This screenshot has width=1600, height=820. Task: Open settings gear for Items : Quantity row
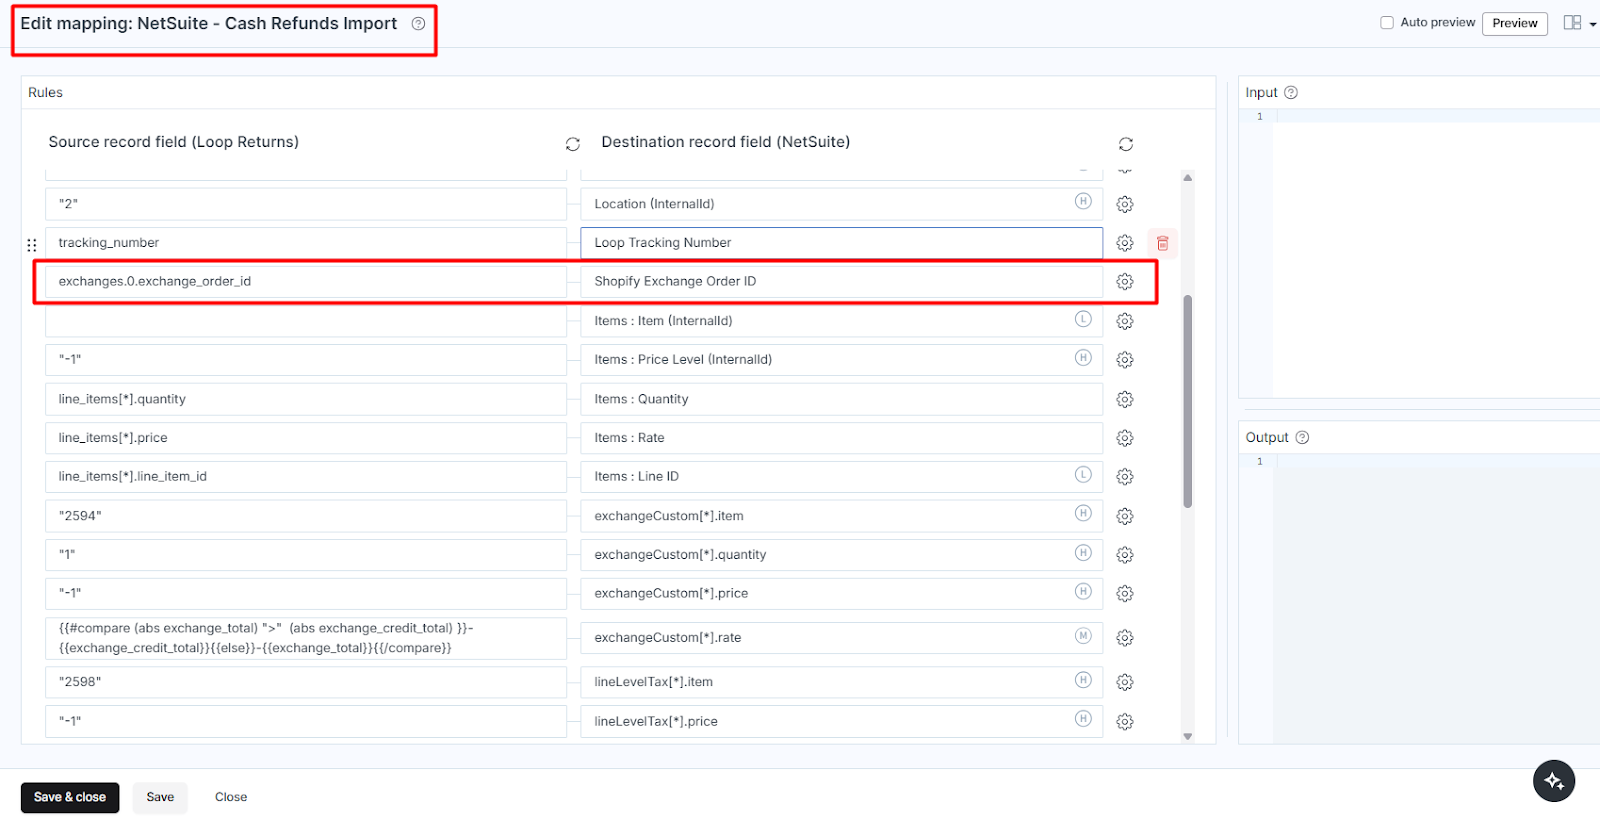1125,399
